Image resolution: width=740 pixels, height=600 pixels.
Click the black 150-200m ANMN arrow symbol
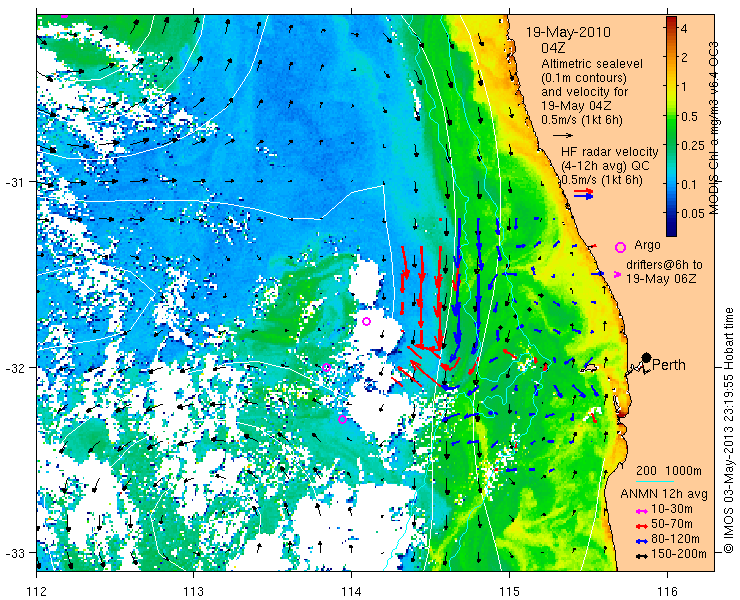point(641,556)
